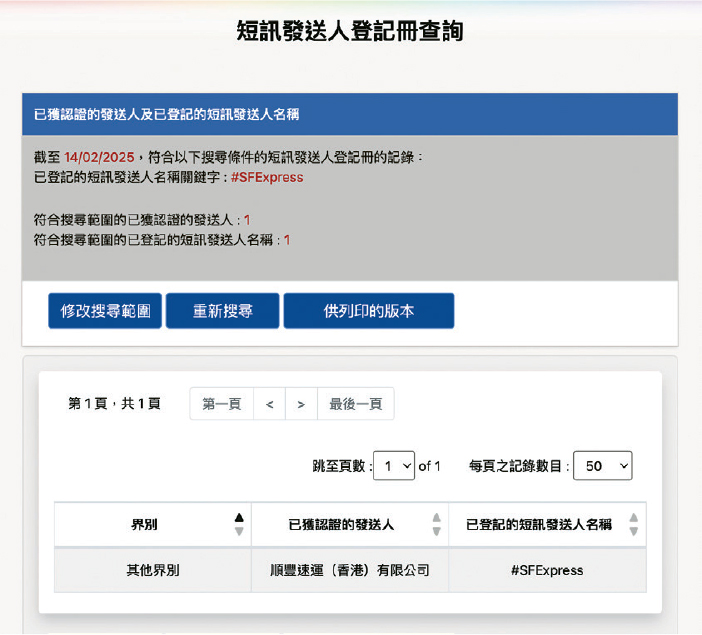Go to 第一頁 first page
Screen dimensions: 702x635
[x=222, y=404]
